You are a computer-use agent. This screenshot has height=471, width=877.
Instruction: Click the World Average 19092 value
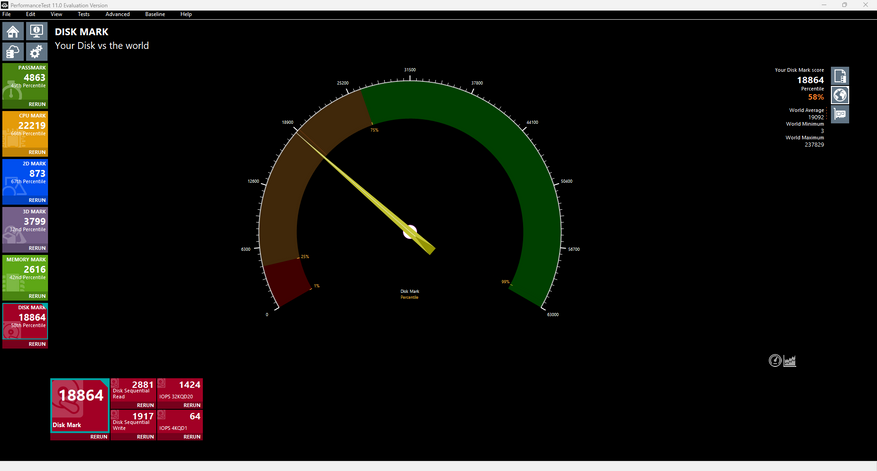[x=815, y=117]
